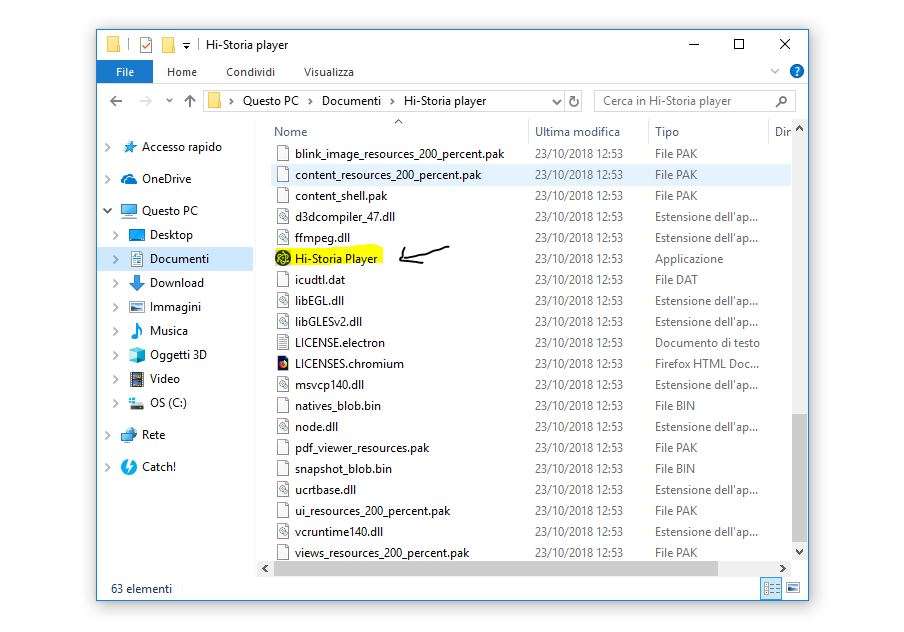Click the Oggetti 3D cube icon
Image resolution: width=904 pixels, height=632 pixels.
click(x=137, y=355)
